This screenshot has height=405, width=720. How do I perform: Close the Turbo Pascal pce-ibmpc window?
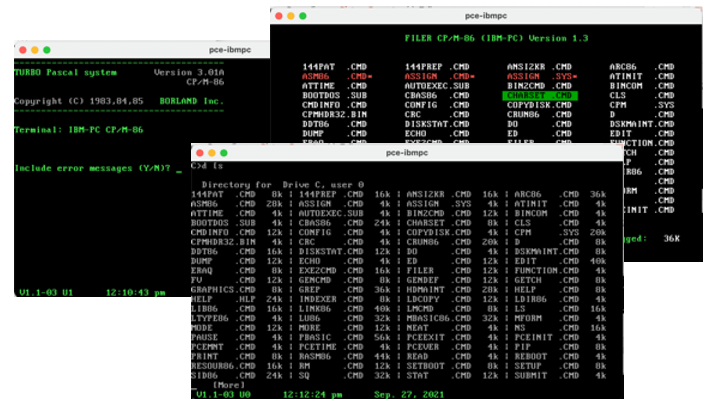click(x=23, y=50)
